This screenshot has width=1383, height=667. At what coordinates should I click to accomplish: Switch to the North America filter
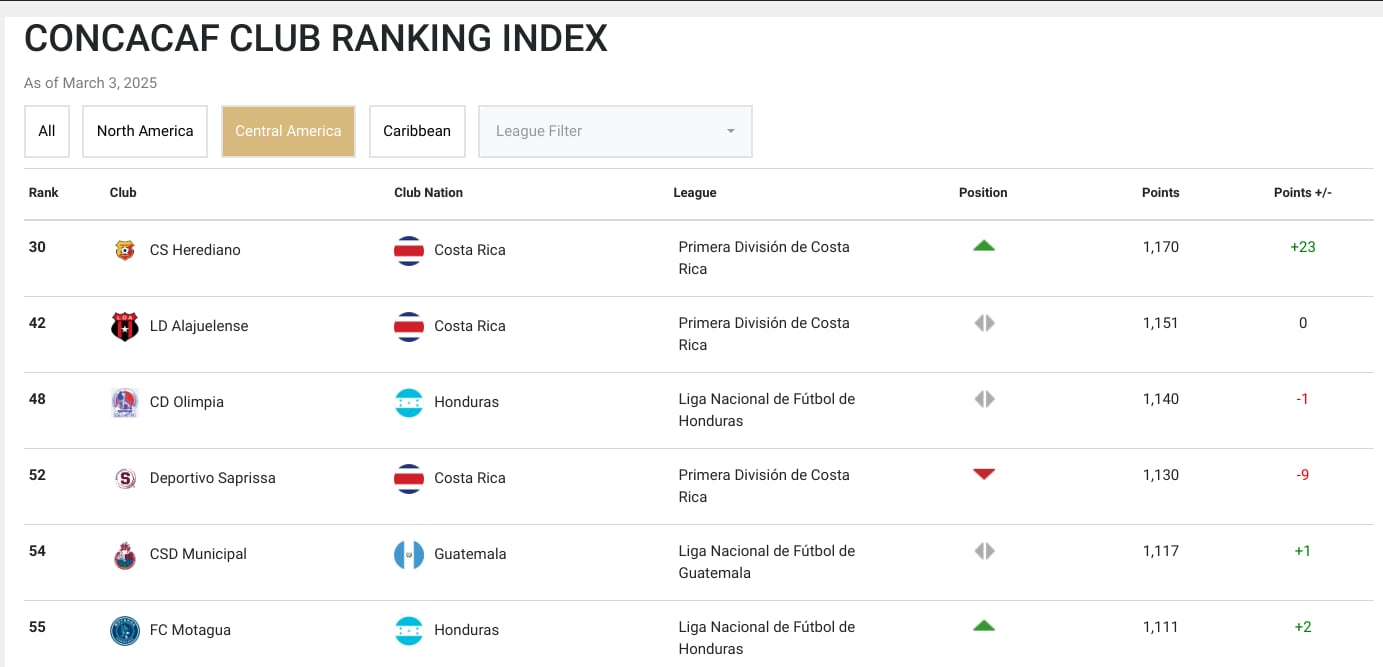(x=145, y=131)
